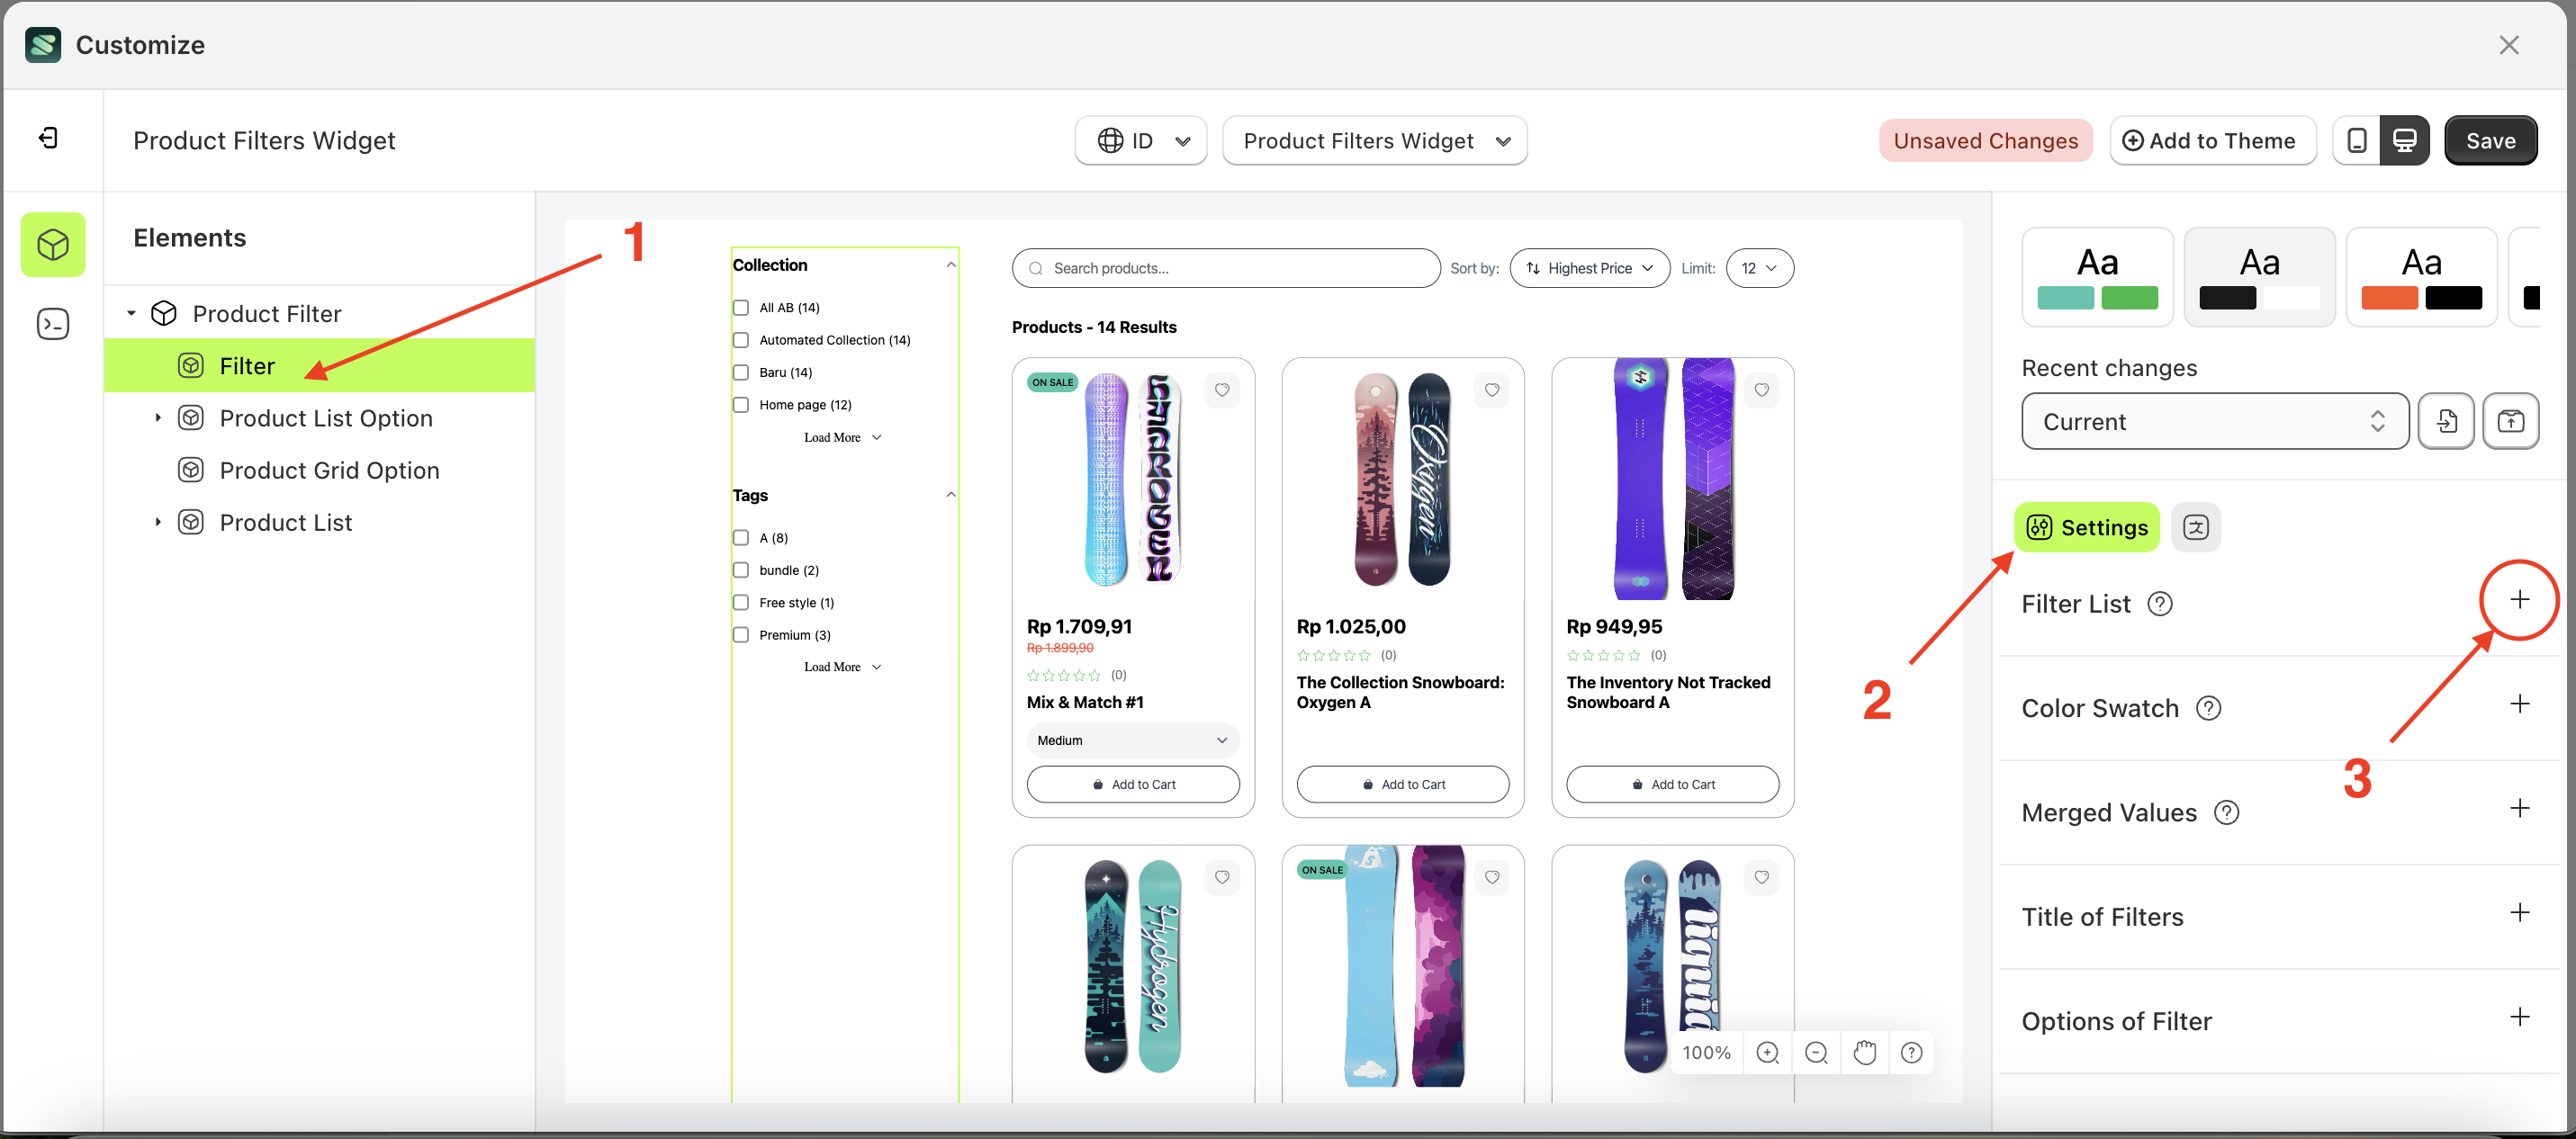Click Save to store changes

[x=2491, y=140]
